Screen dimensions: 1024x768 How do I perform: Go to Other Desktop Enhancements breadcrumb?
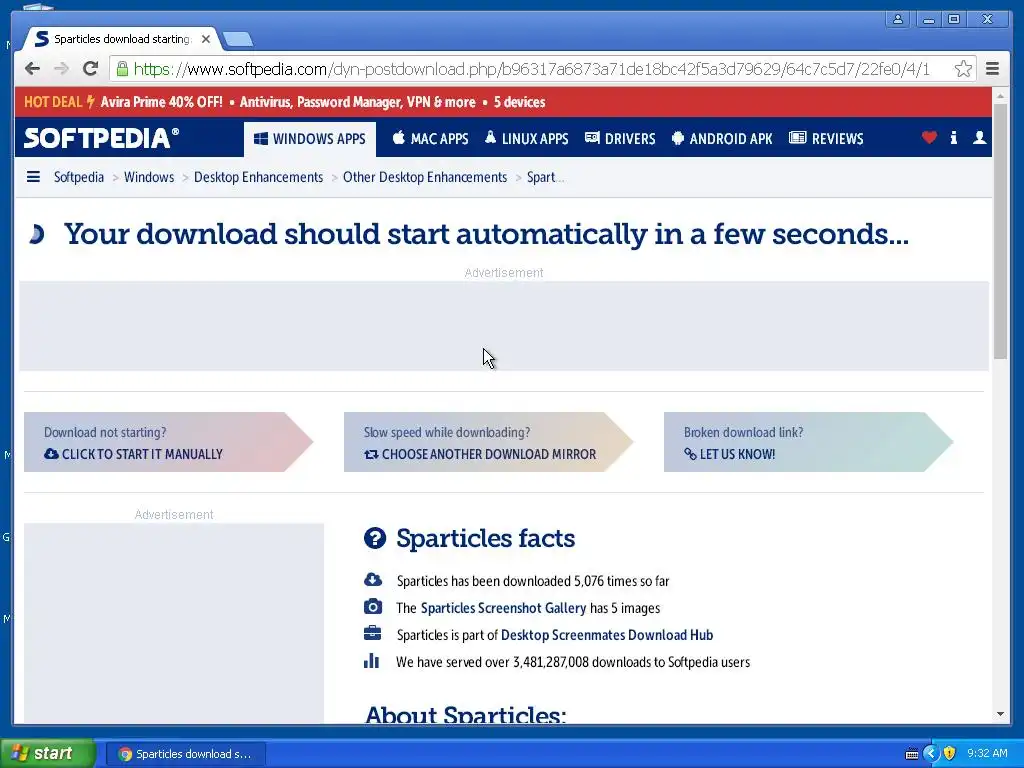tap(424, 177)
